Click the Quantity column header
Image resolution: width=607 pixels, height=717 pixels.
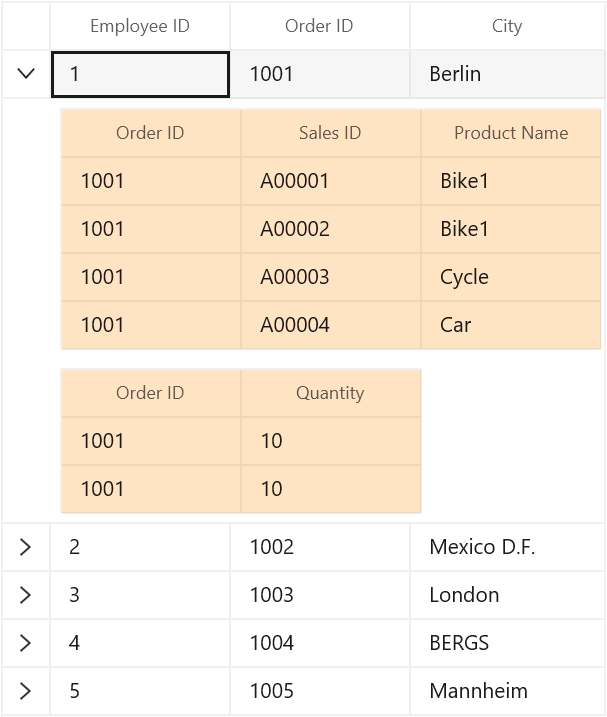330,393
